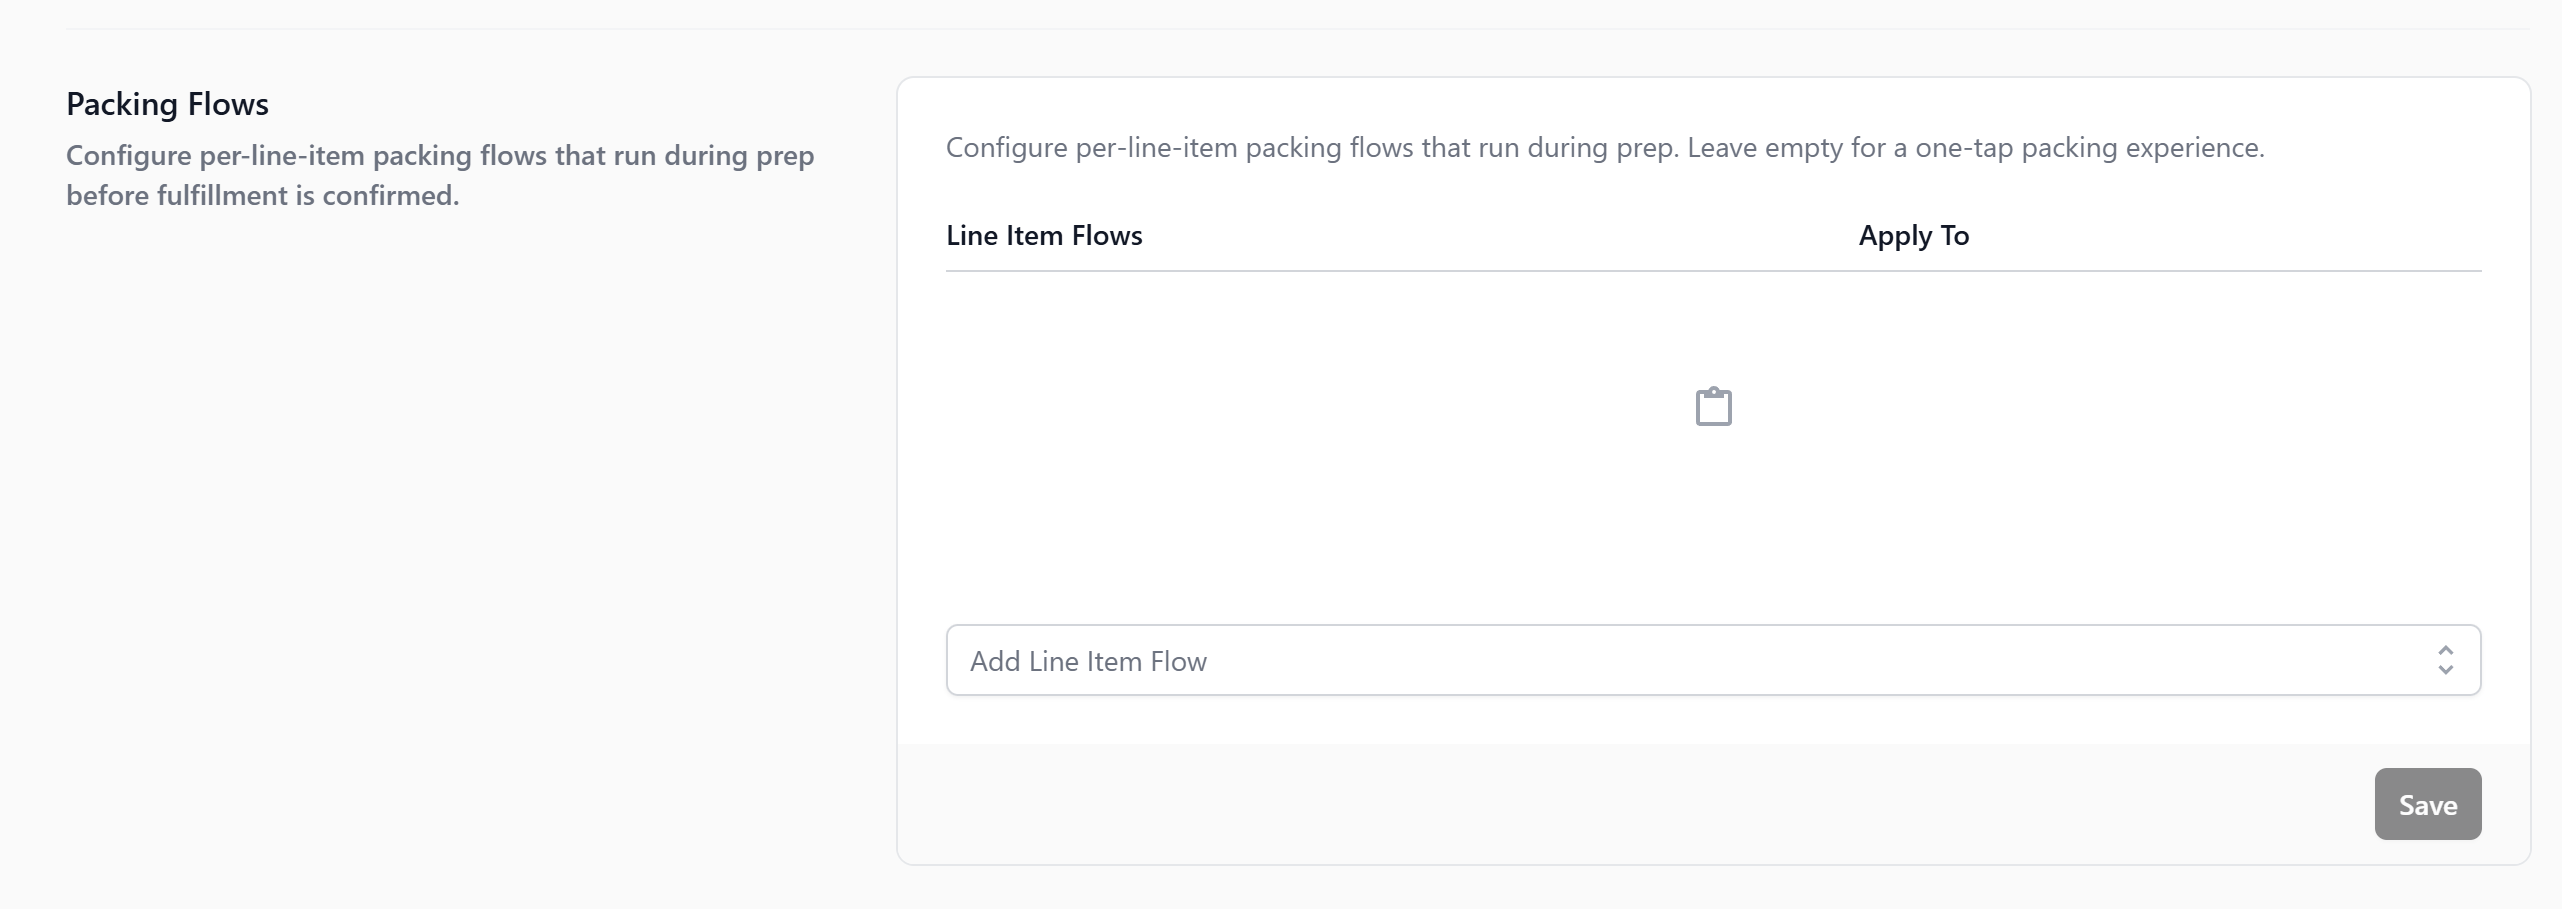Click blank space between Line Item Flows and Apply To
The width and height of the screenshot is (2562, 909).
point(1500,236)
